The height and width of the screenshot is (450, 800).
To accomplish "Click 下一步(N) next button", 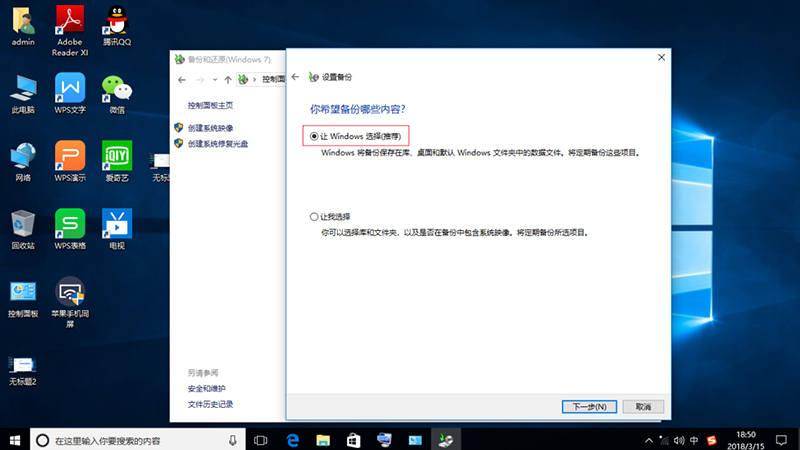I will [589, 407].
